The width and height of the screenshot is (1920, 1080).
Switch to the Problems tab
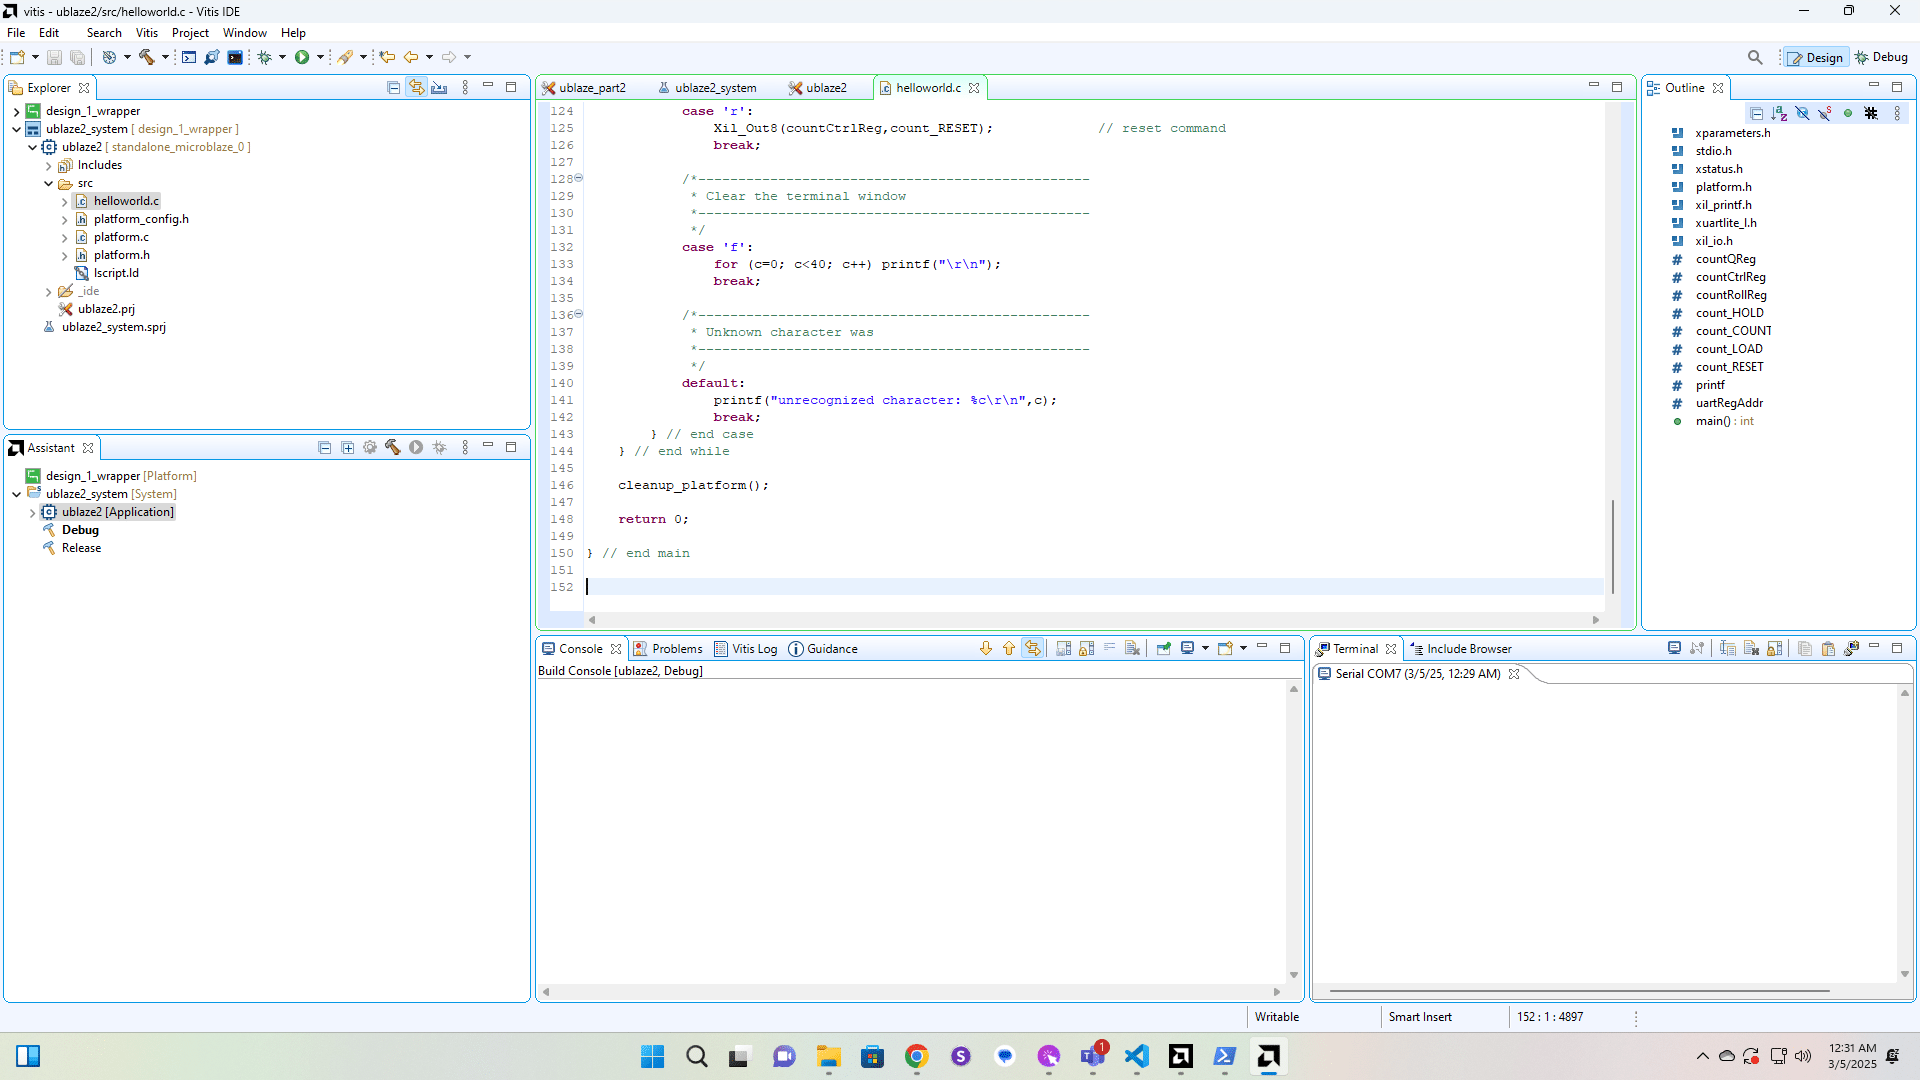click(676, 648)
